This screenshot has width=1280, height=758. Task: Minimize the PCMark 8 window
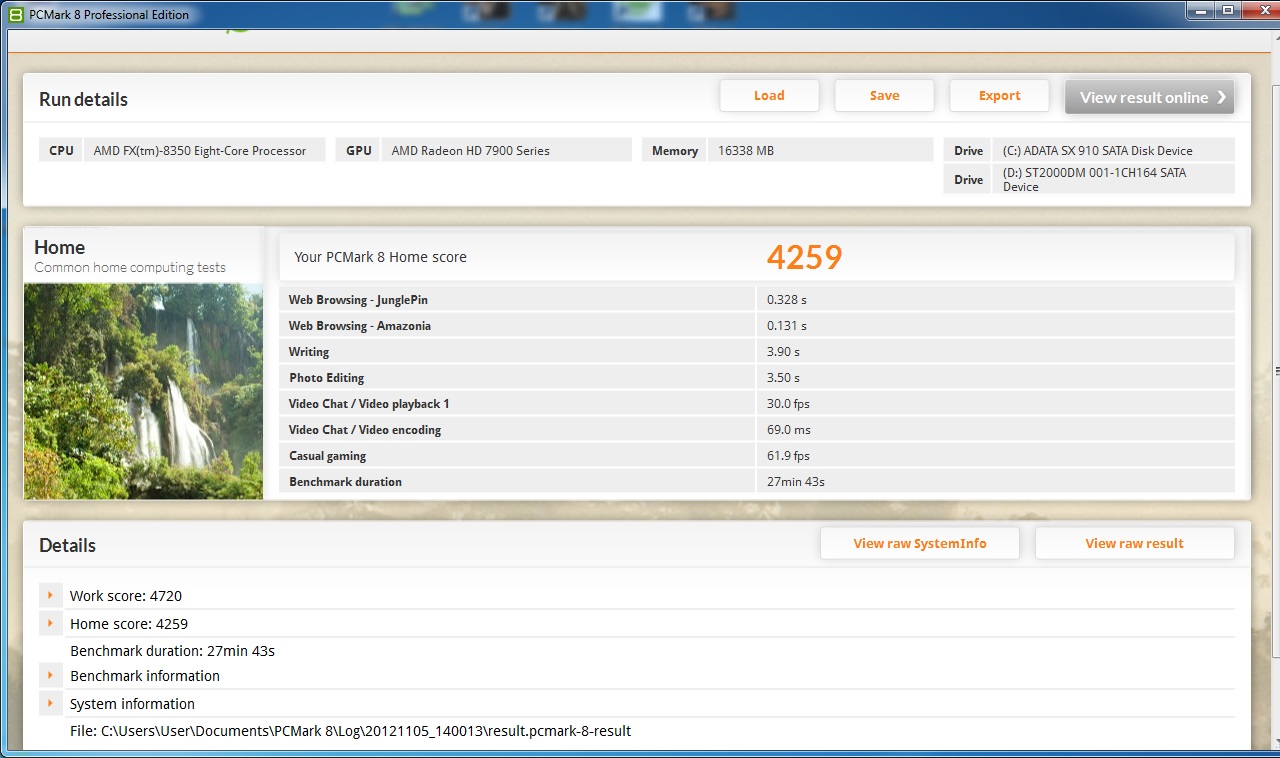[1202, 11]
